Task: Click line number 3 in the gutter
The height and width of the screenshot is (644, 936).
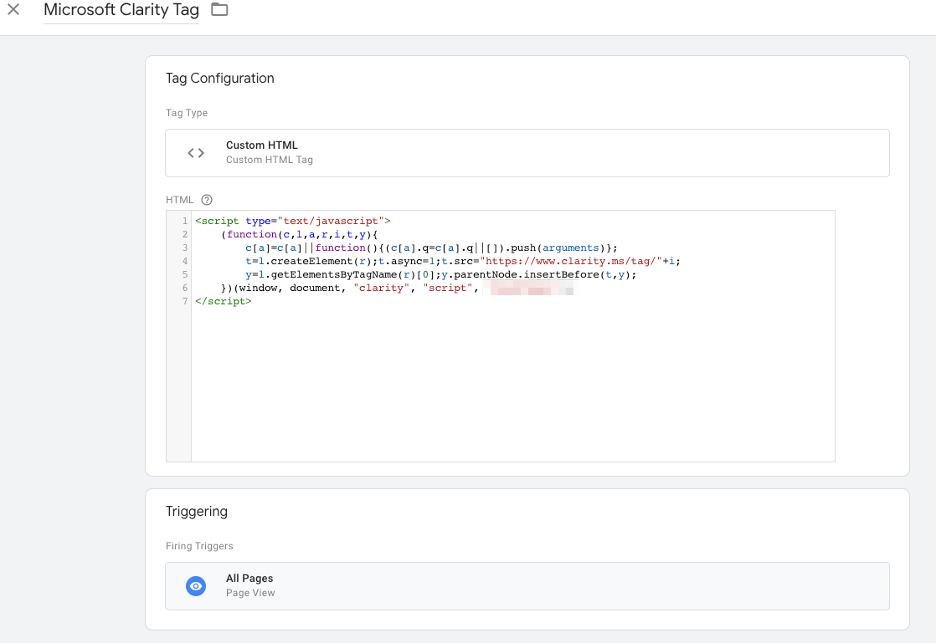Action: [x=184, y=248]
